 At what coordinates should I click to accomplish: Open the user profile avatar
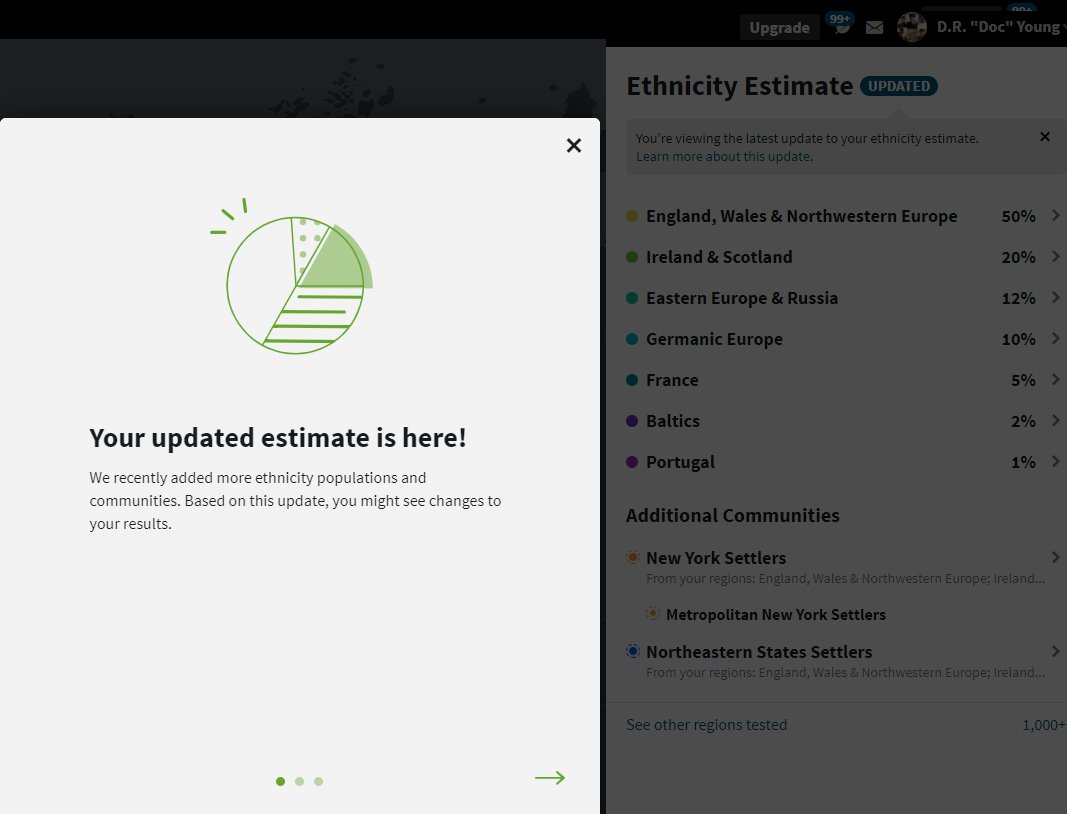click(x=912, y=27)
